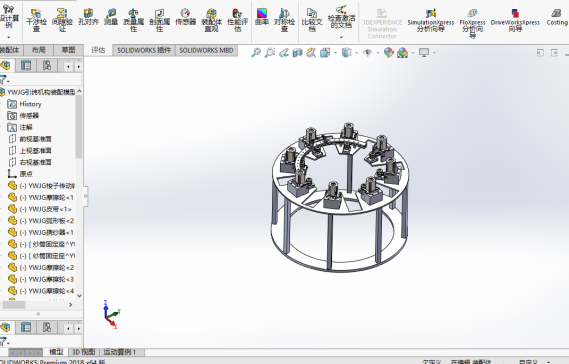Click Zoom to Fit magnifier icon

(x=256, y=53)
